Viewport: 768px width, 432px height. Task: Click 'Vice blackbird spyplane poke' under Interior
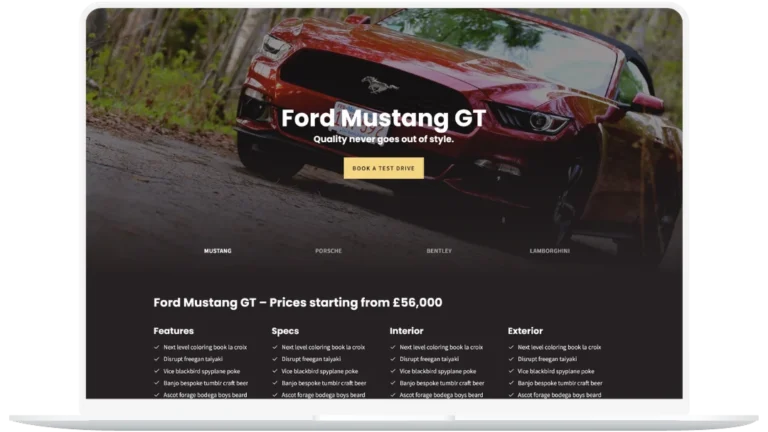point(438,371)
